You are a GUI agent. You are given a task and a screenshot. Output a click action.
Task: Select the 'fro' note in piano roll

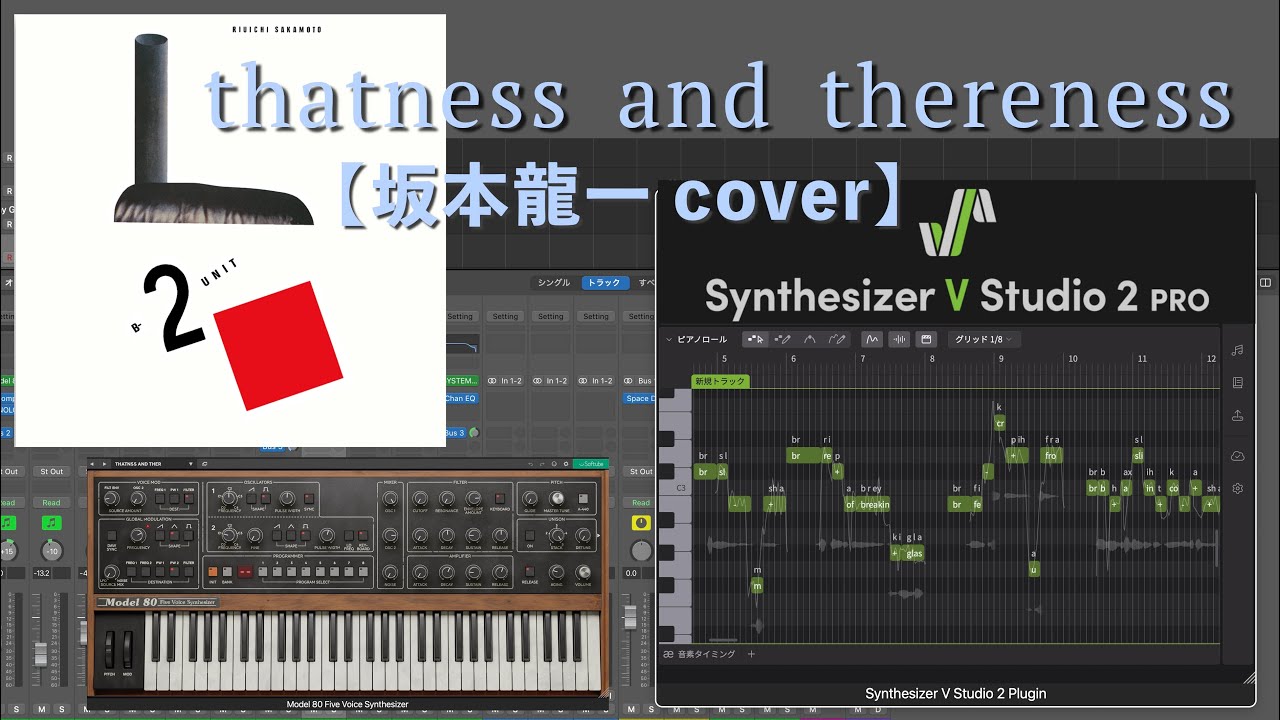tap(1050, 455)
